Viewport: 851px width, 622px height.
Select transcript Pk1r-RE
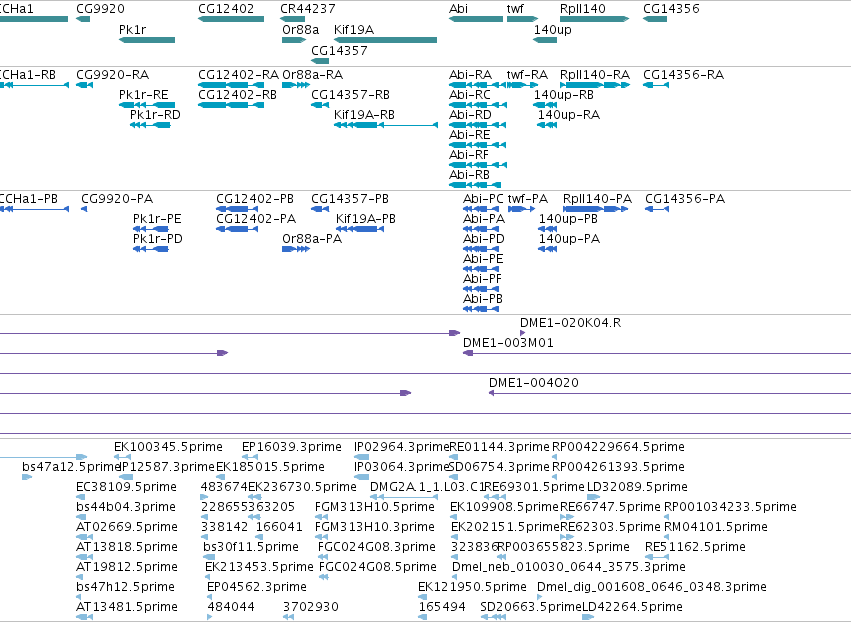(147, 105)
